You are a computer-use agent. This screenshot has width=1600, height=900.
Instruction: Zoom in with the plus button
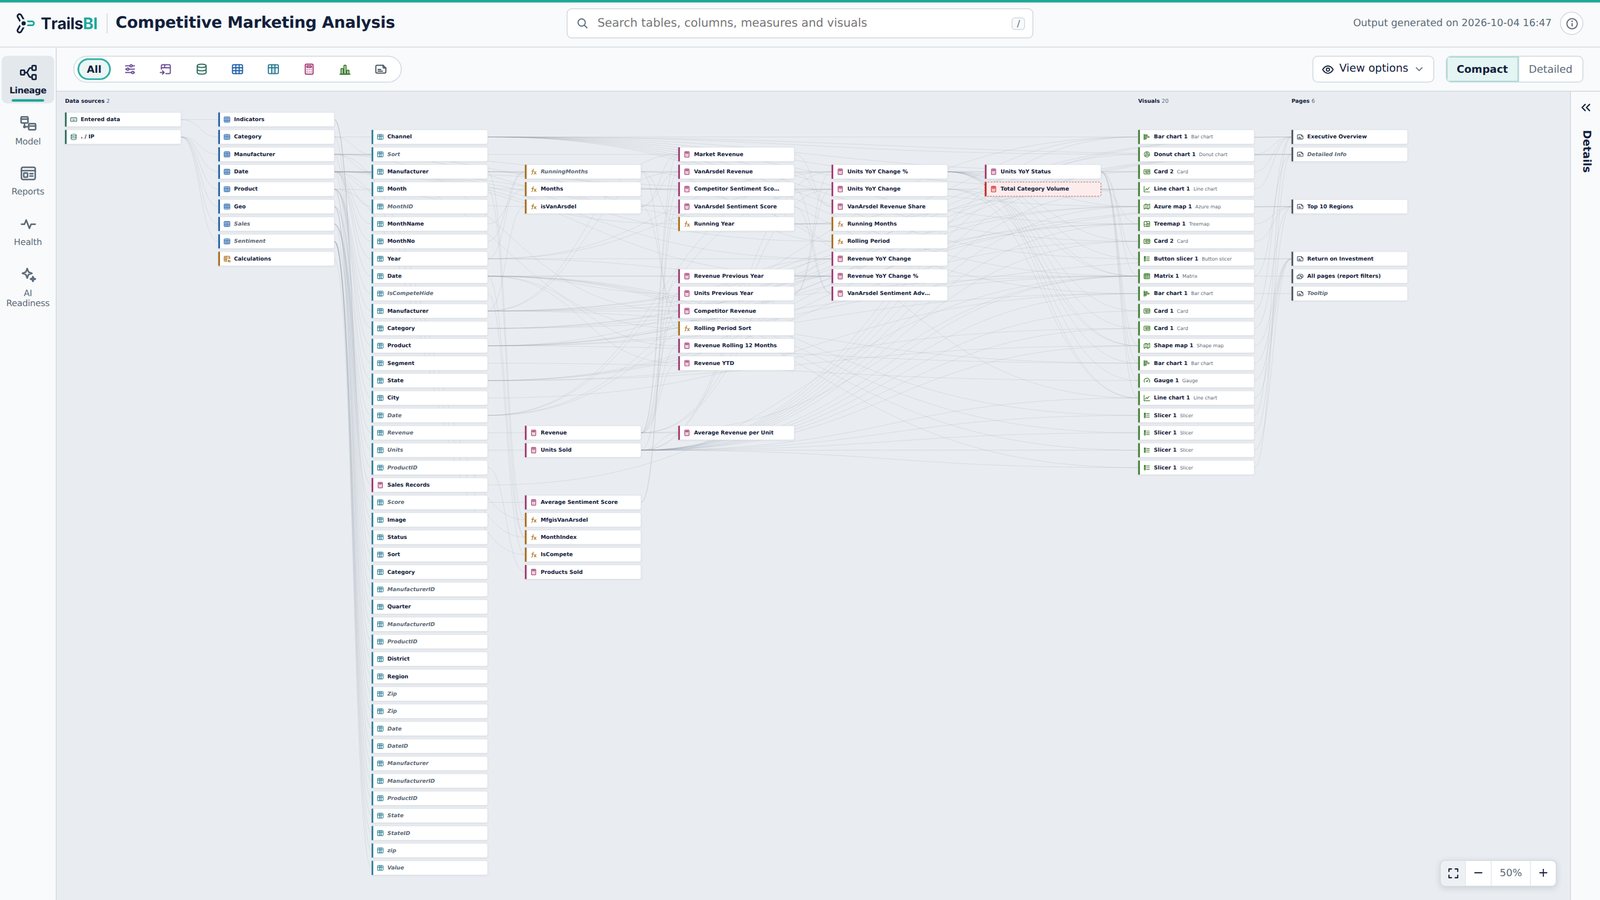[x=1543, y=873]
